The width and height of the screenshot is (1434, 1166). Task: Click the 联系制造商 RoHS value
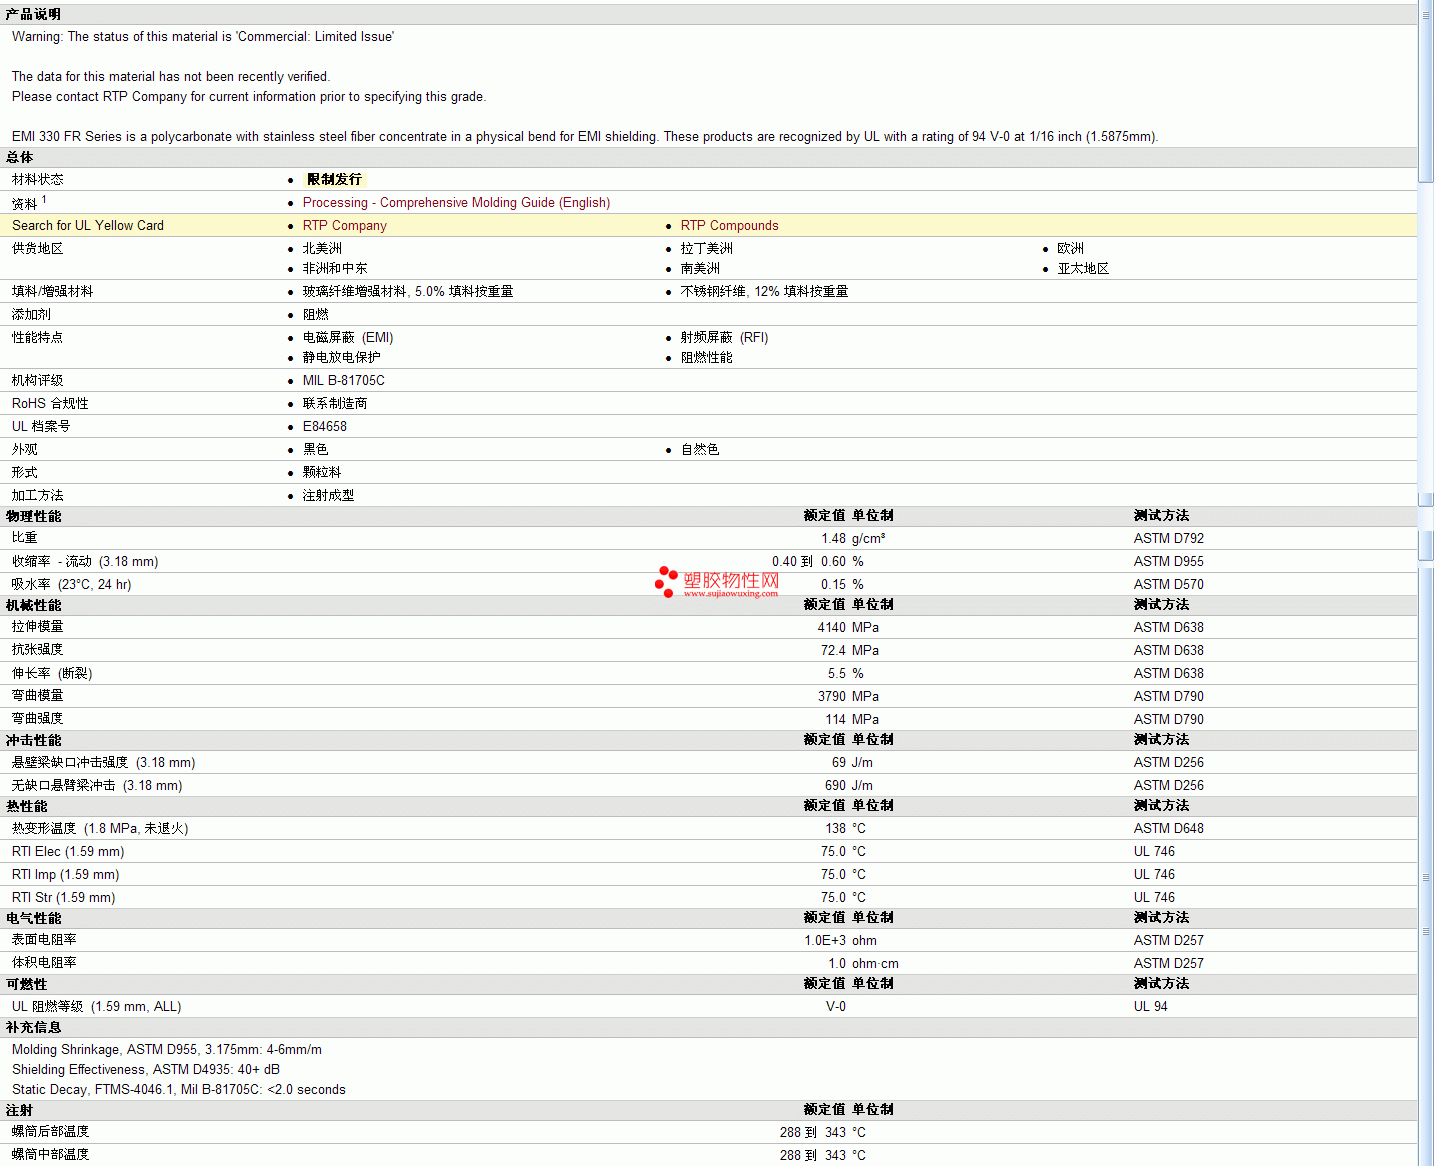pos(335,403)
